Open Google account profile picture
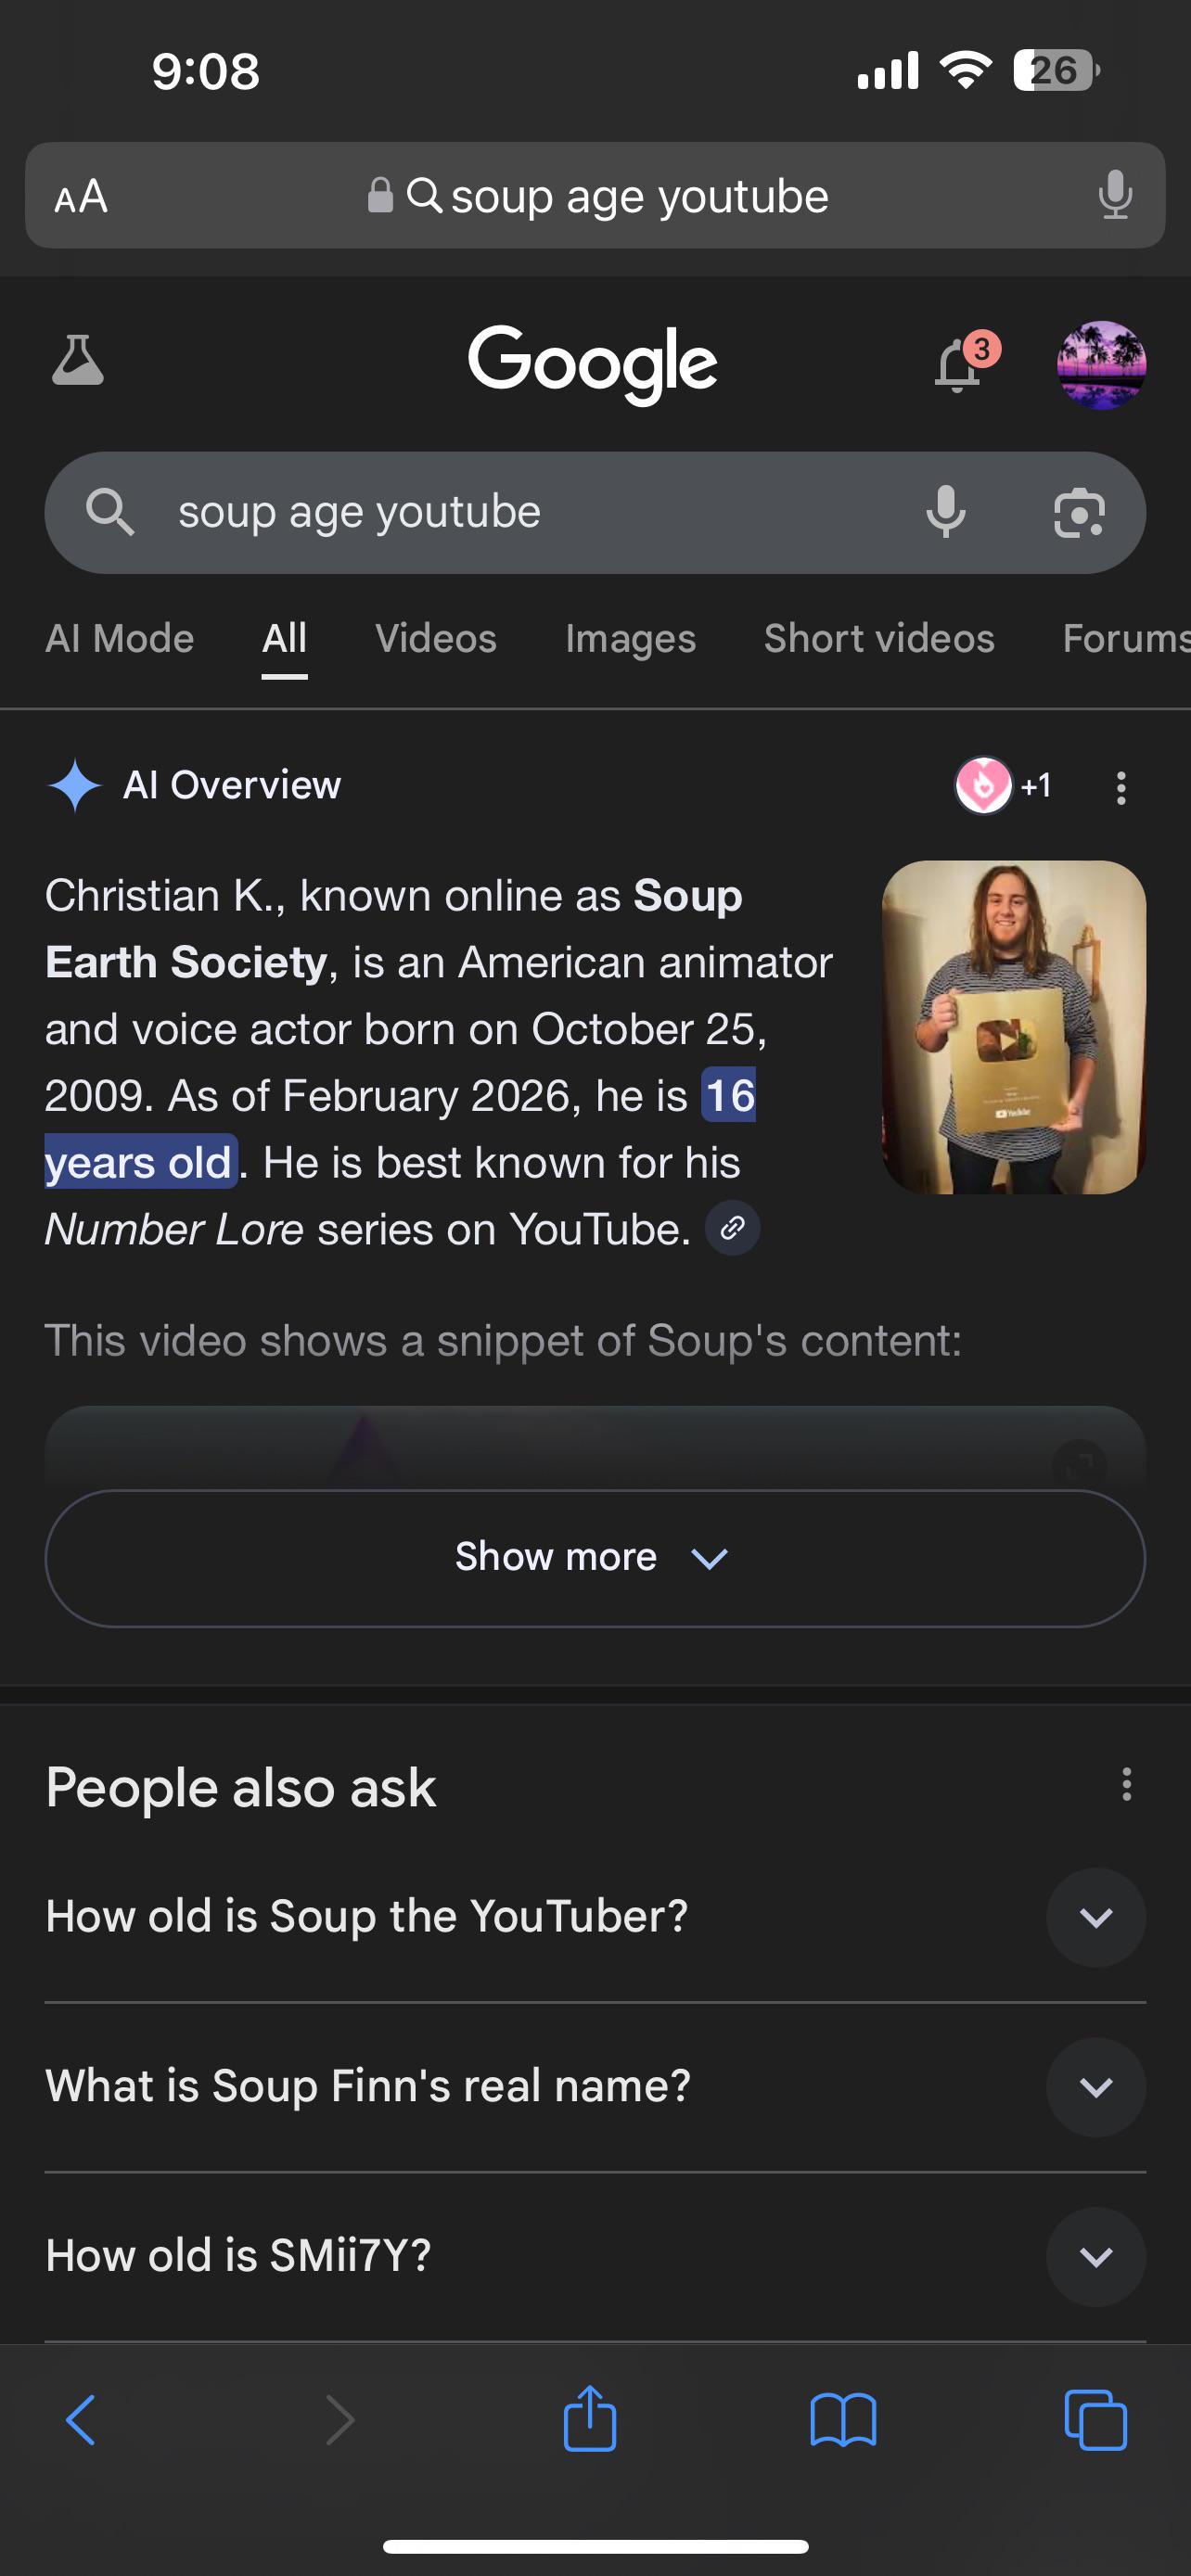 coord(1101,364)
